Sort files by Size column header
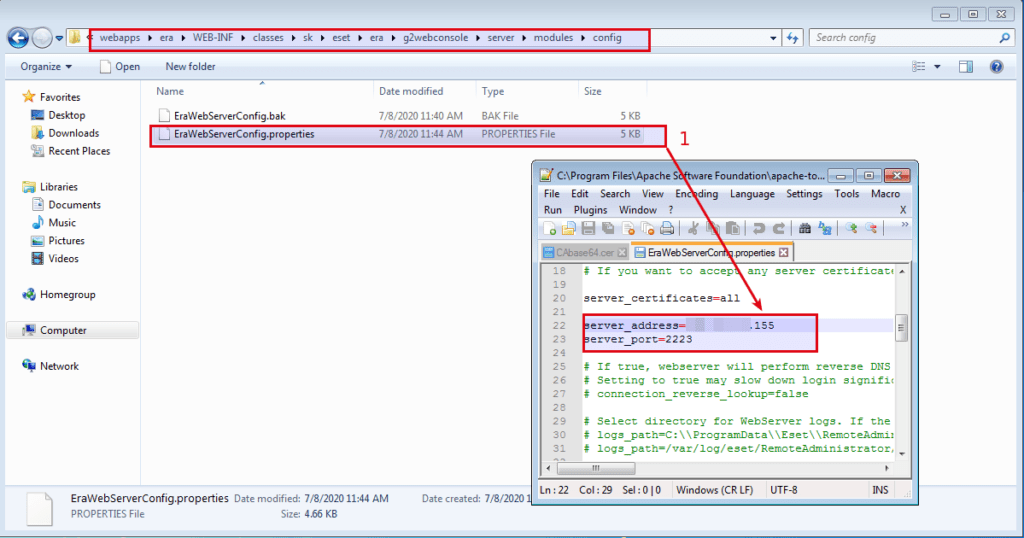 click(612, 91)
